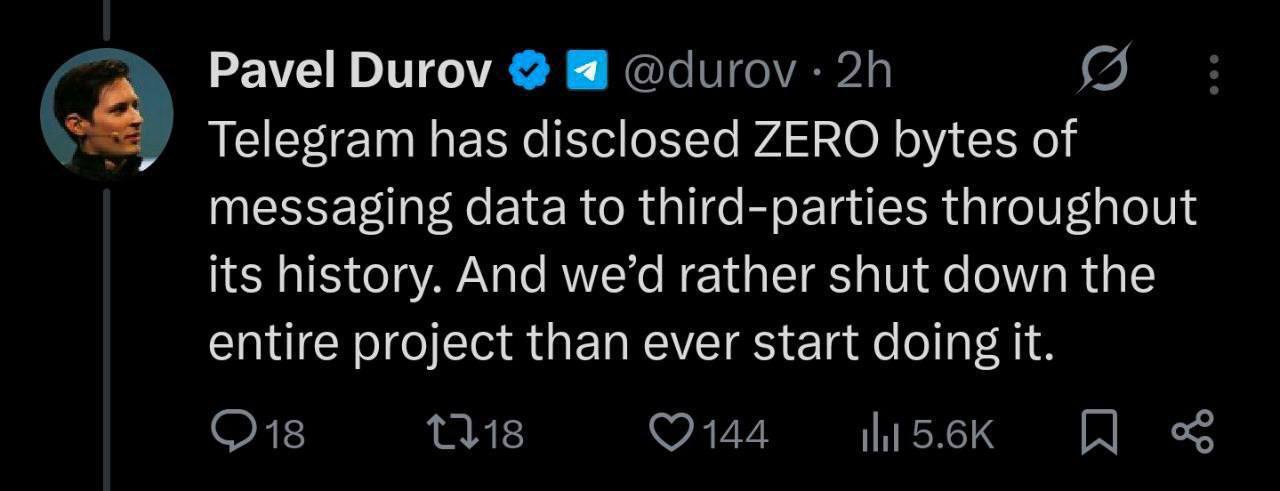
Task: Open the @durov handle link
Action: click(x=711, y=71)
